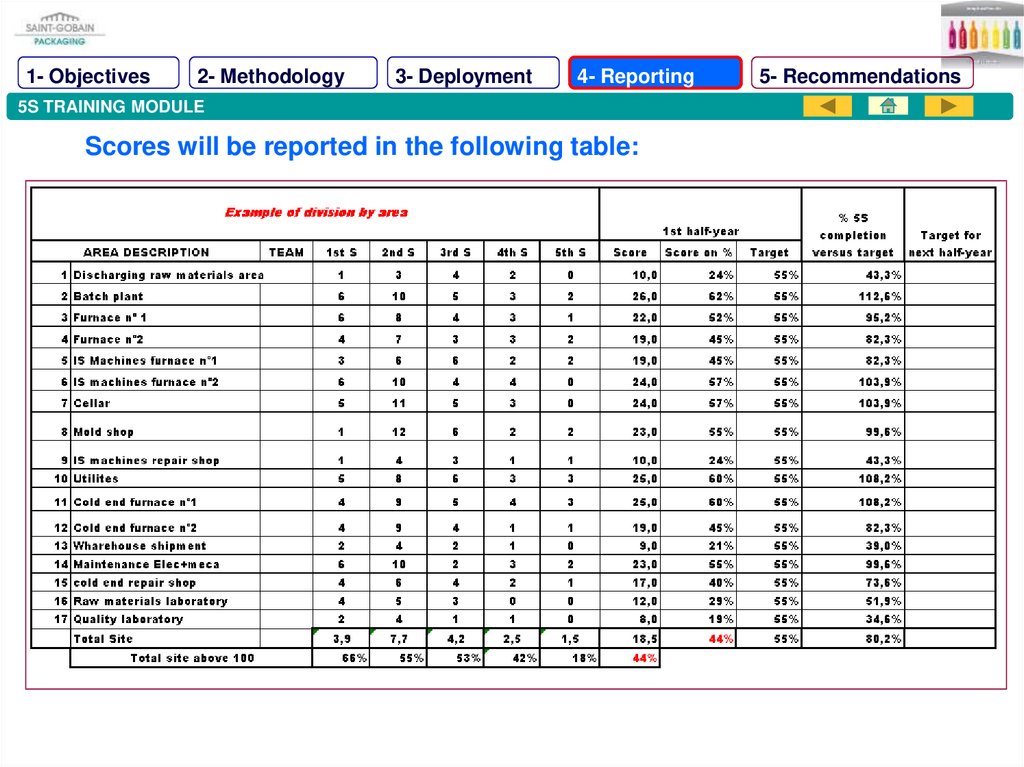Select the 4- Reporting tab
The image size is (1024, 767).
pos(655,76)
